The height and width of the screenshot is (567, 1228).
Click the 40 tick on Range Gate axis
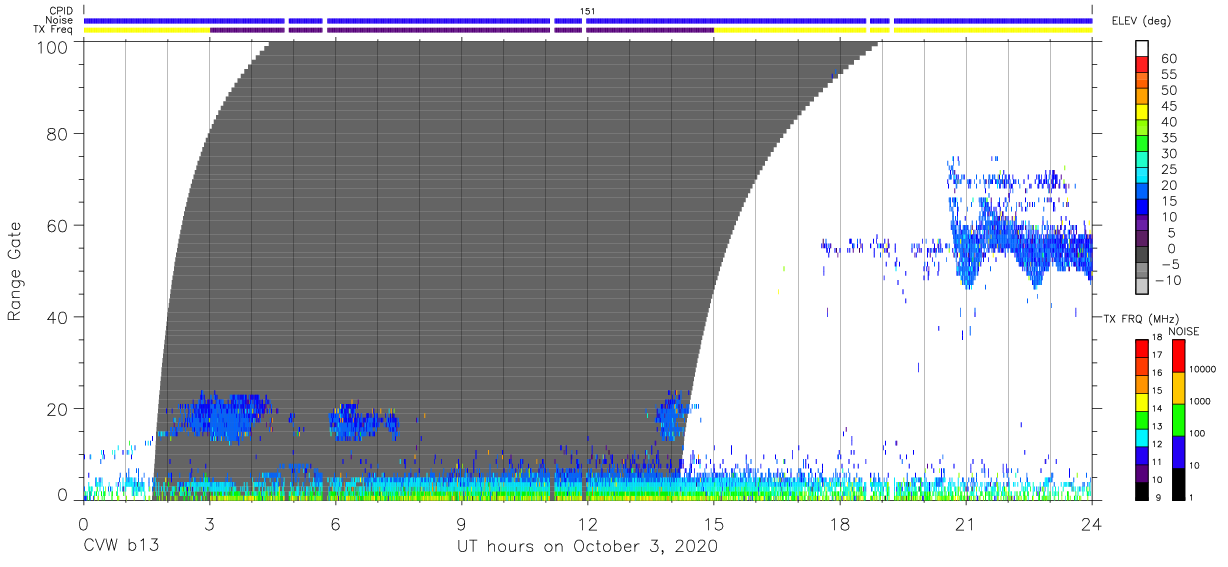[58, 317]
